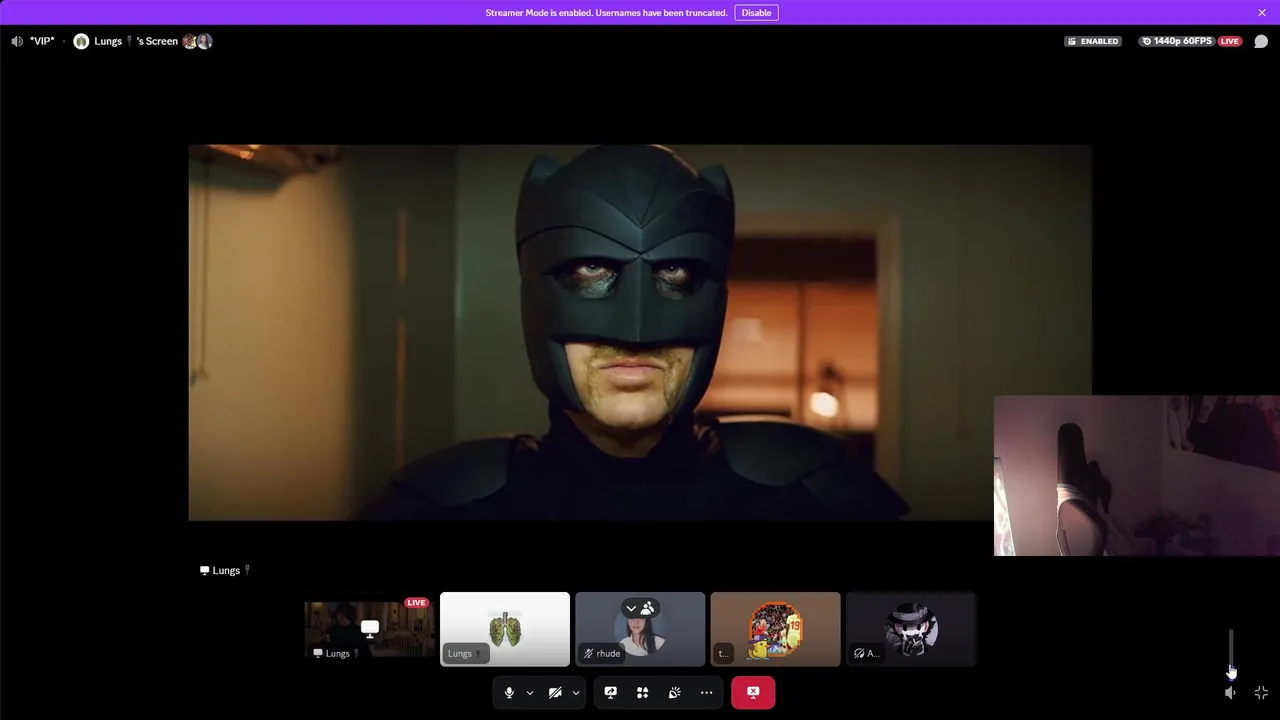Viewport: 1280px width, 720px height.
Task: Dismiss the Streamer Mode banner
Action: click(1262, 13)
